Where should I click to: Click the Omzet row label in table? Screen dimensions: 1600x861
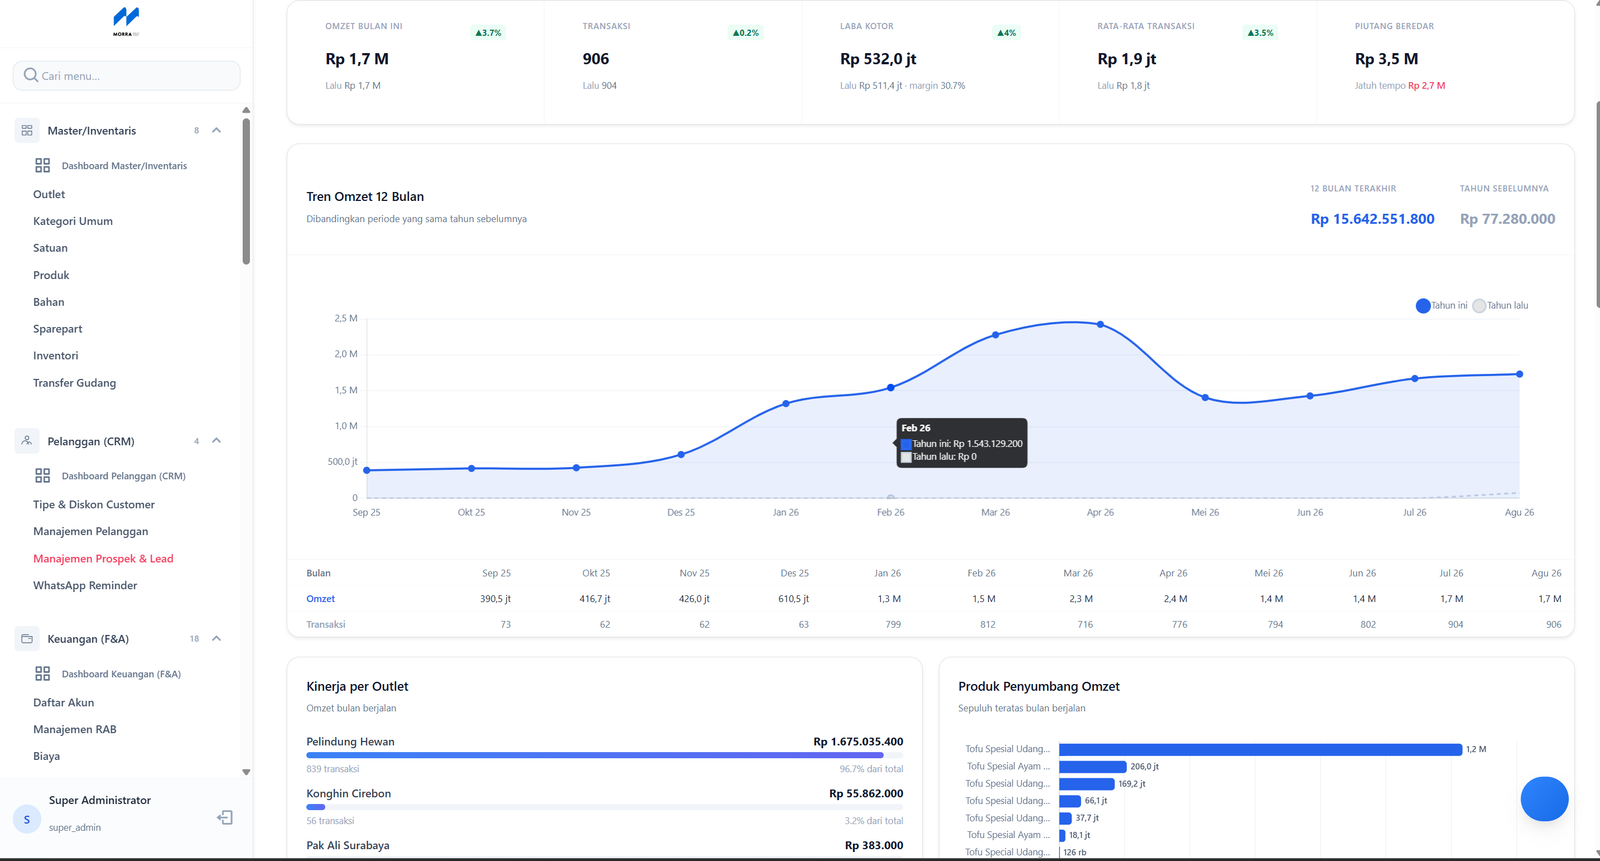(320, 598)
